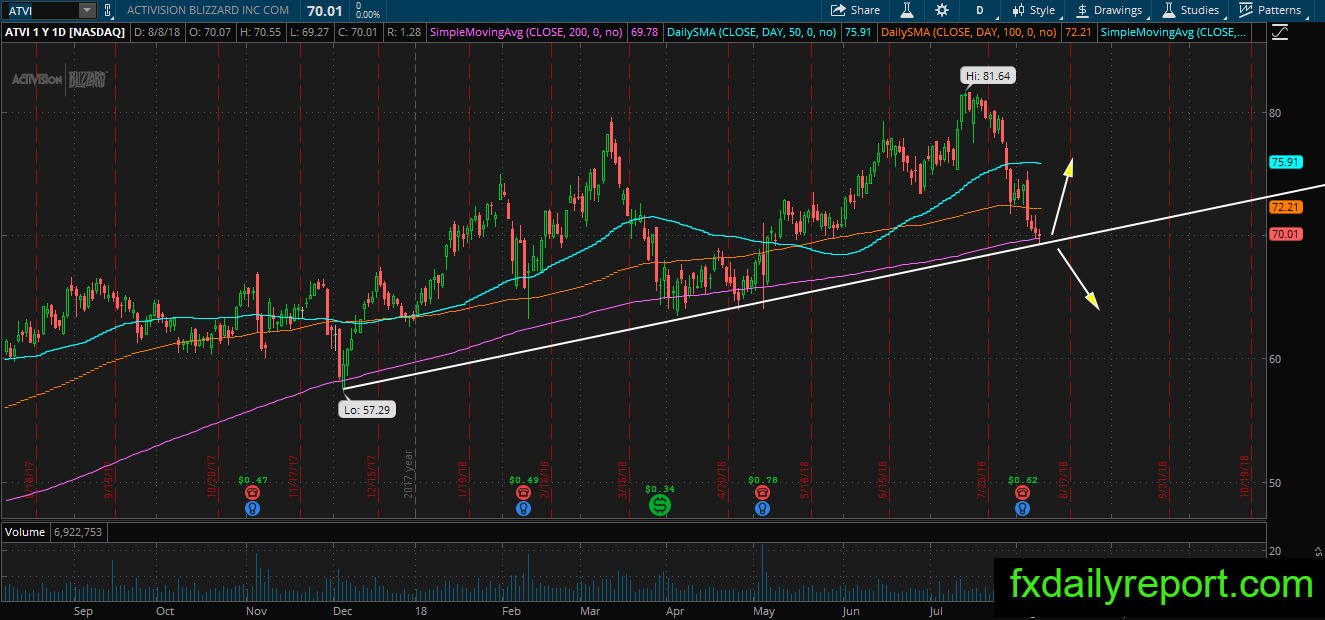The width and height of the screenshot is (1325, 620).
Task: Open the August earnings phone icon ($0.62)
Action: tap(1023, 493)
